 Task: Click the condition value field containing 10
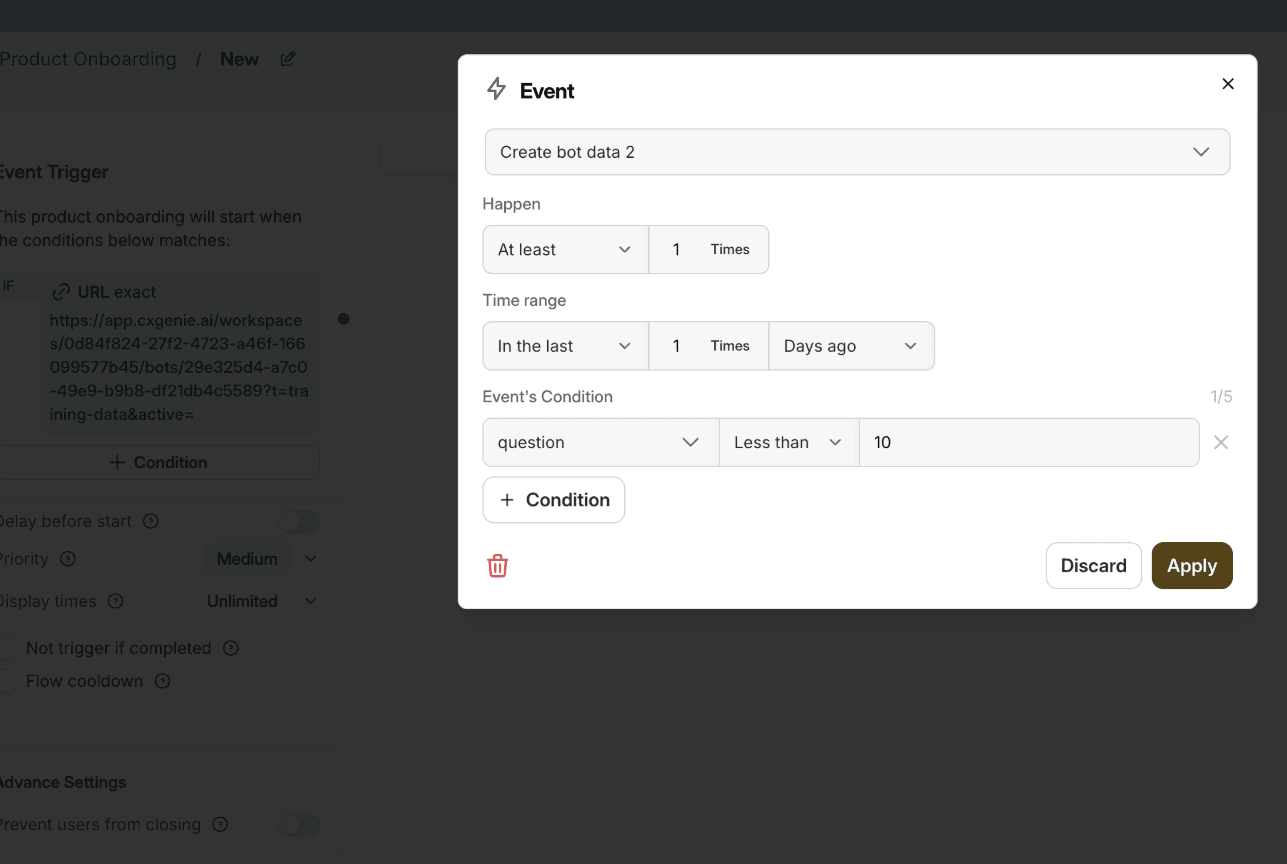(1028, 442)
